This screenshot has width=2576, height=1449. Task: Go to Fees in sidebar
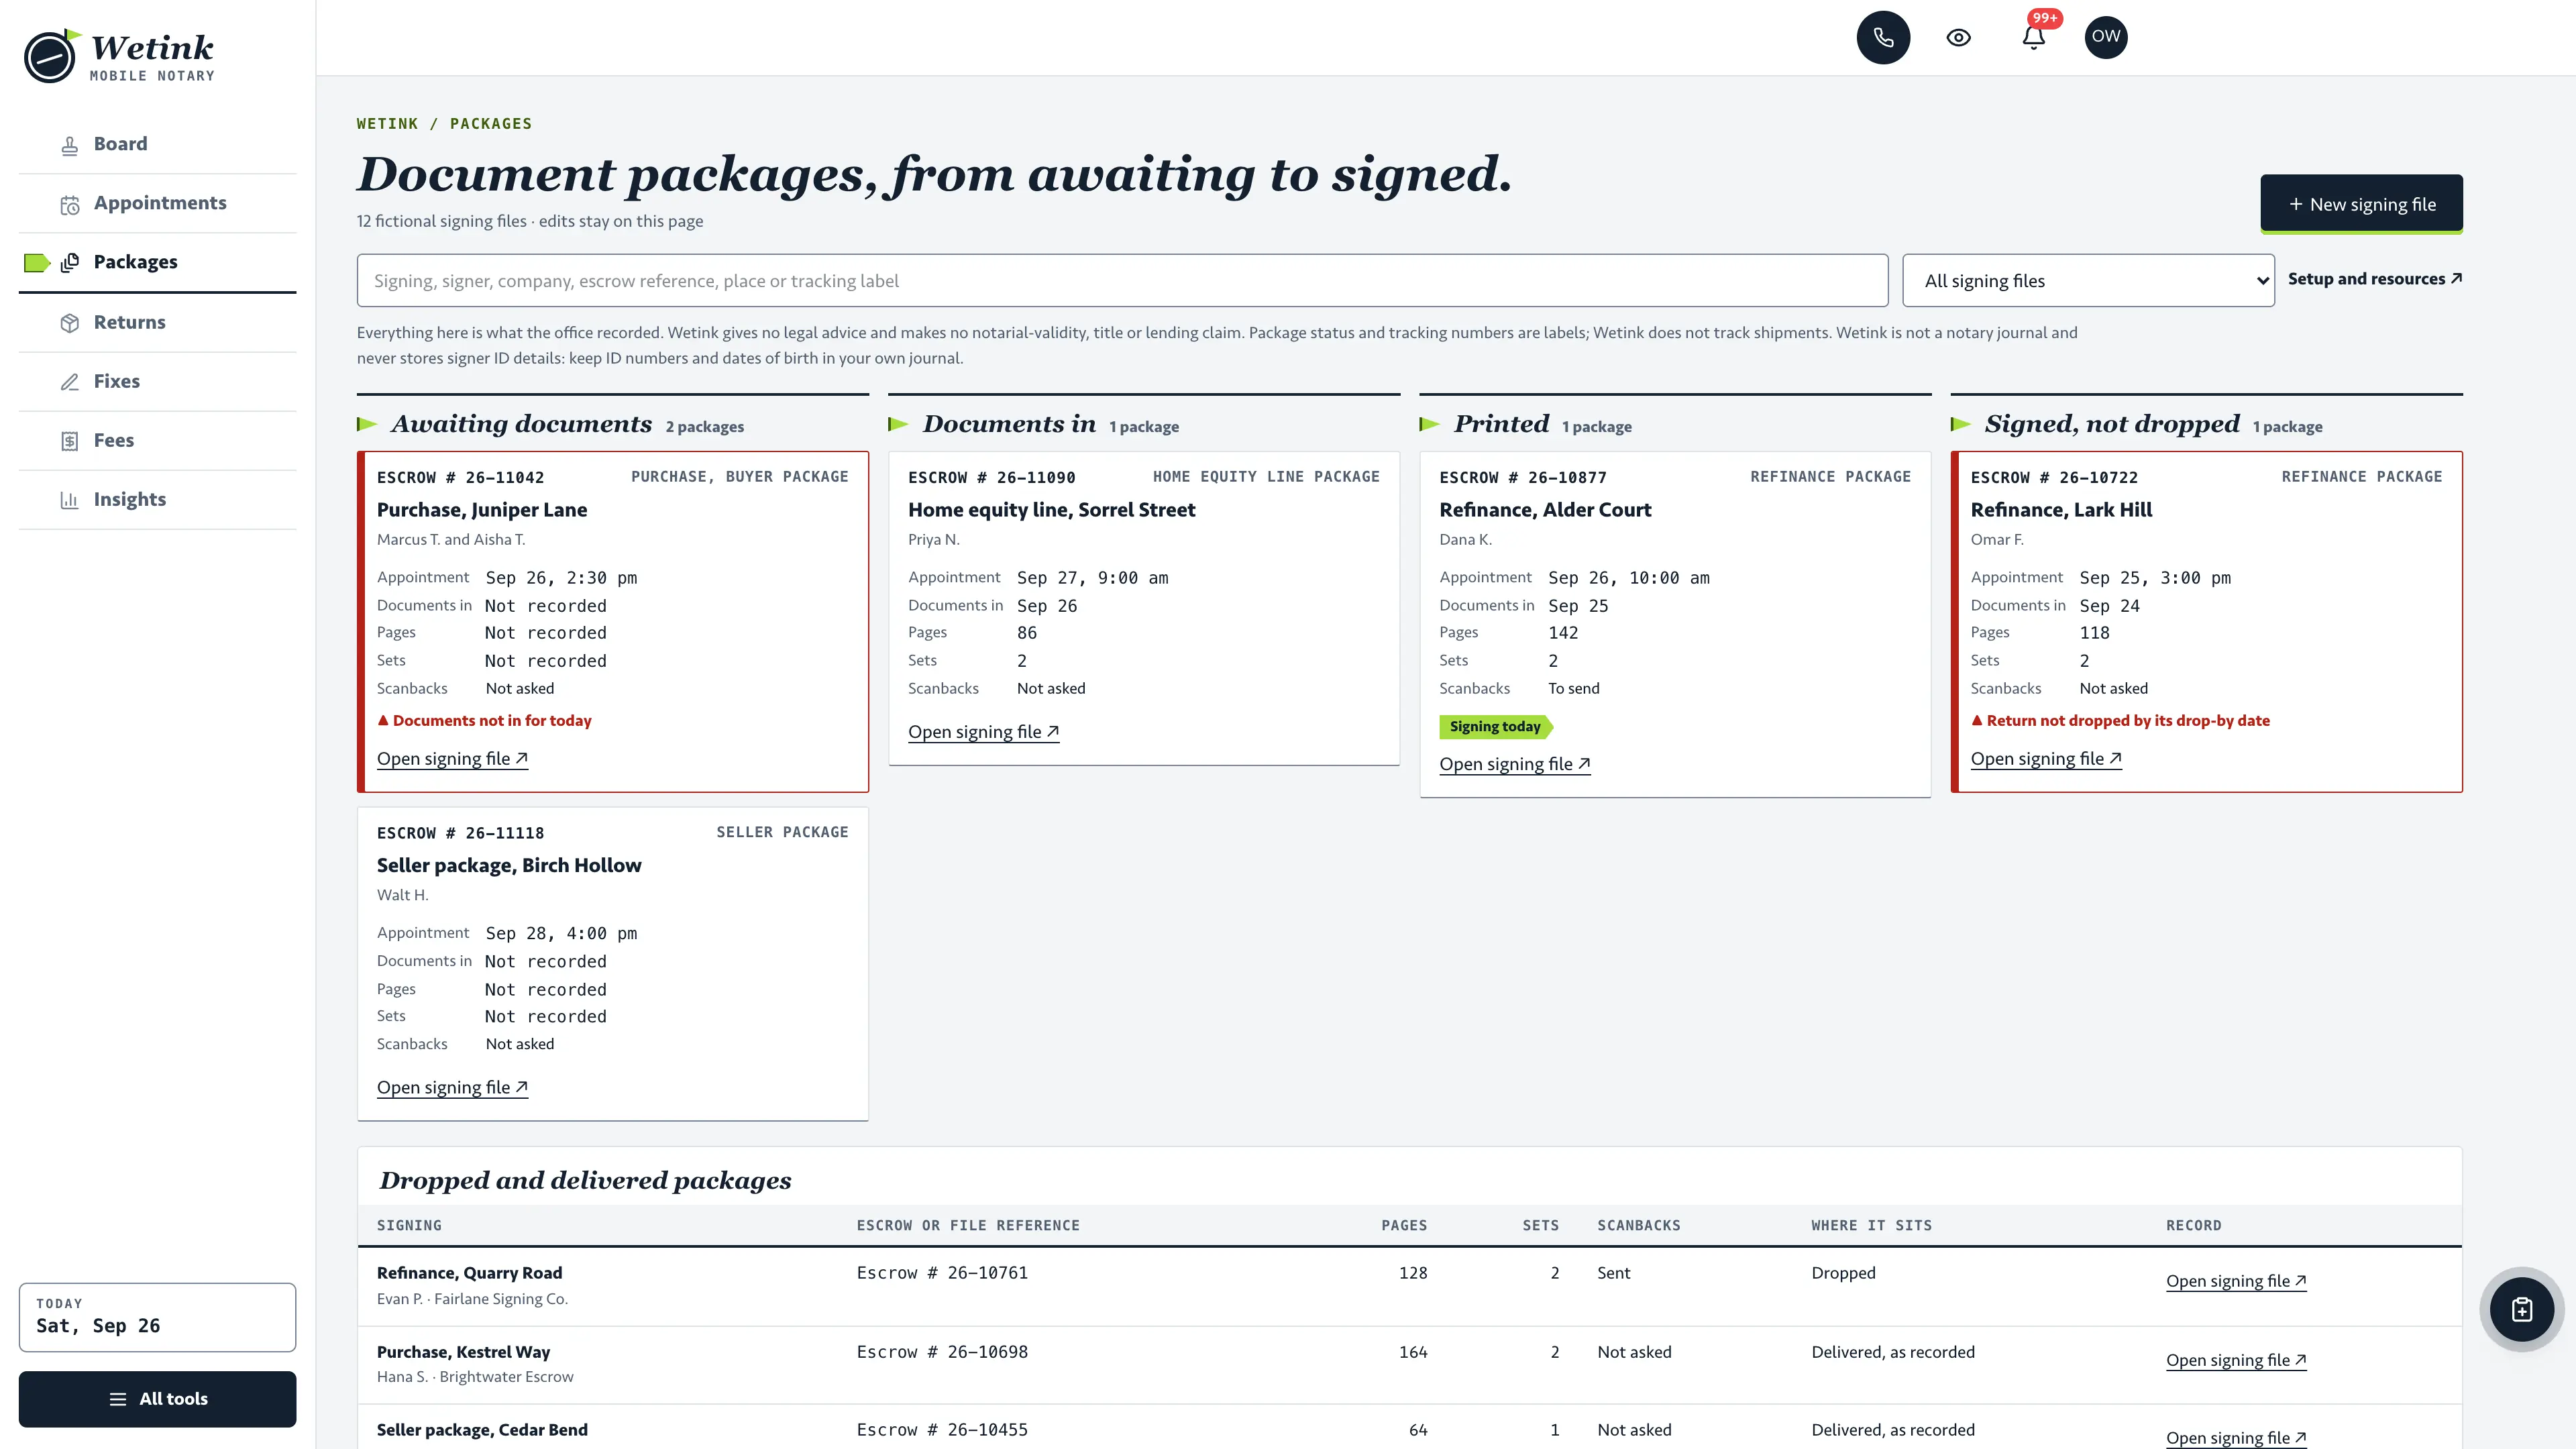[x=157, y=440]
